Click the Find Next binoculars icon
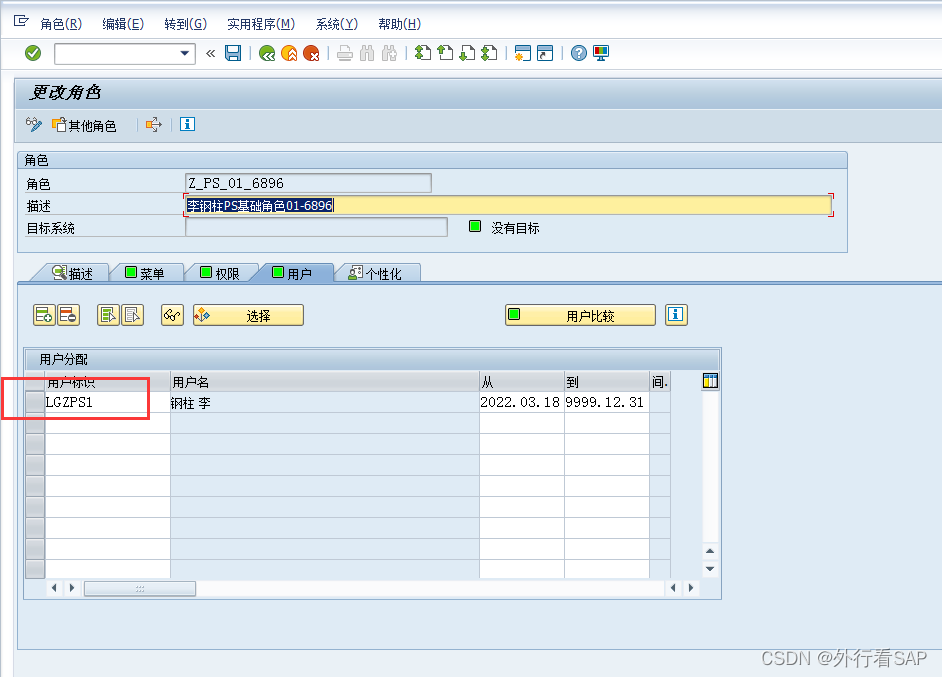Screen dimensions: 942x677 click(389, 53)
